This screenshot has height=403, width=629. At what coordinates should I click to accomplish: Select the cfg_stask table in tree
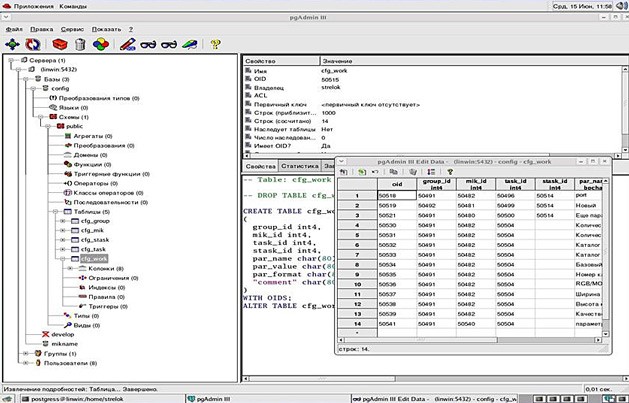coord(95,240)
